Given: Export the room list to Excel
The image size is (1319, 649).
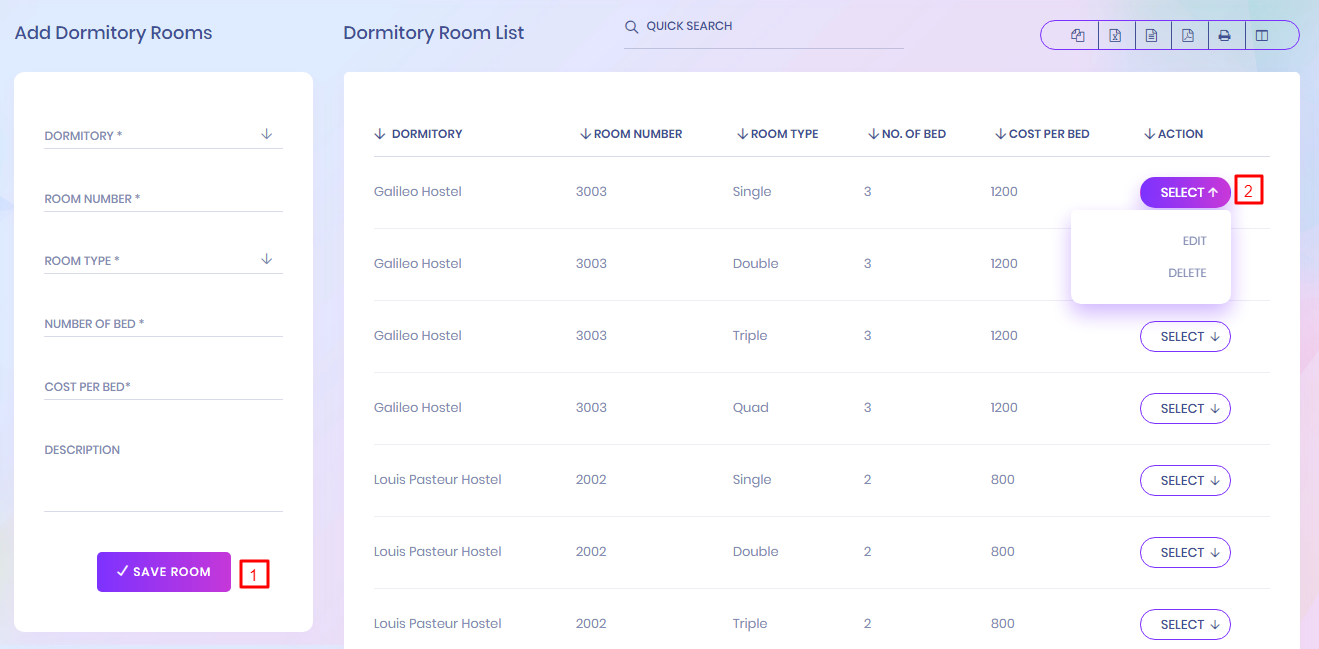Looking at the screenshot, I should point(1115,36).
